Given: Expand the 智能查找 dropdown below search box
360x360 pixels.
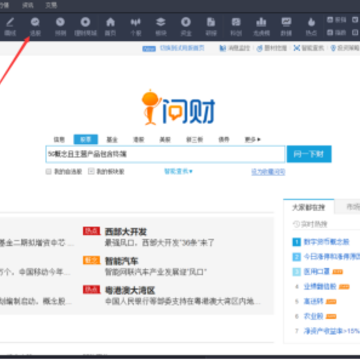Looking at the screenshot, I should pos(178,171).
